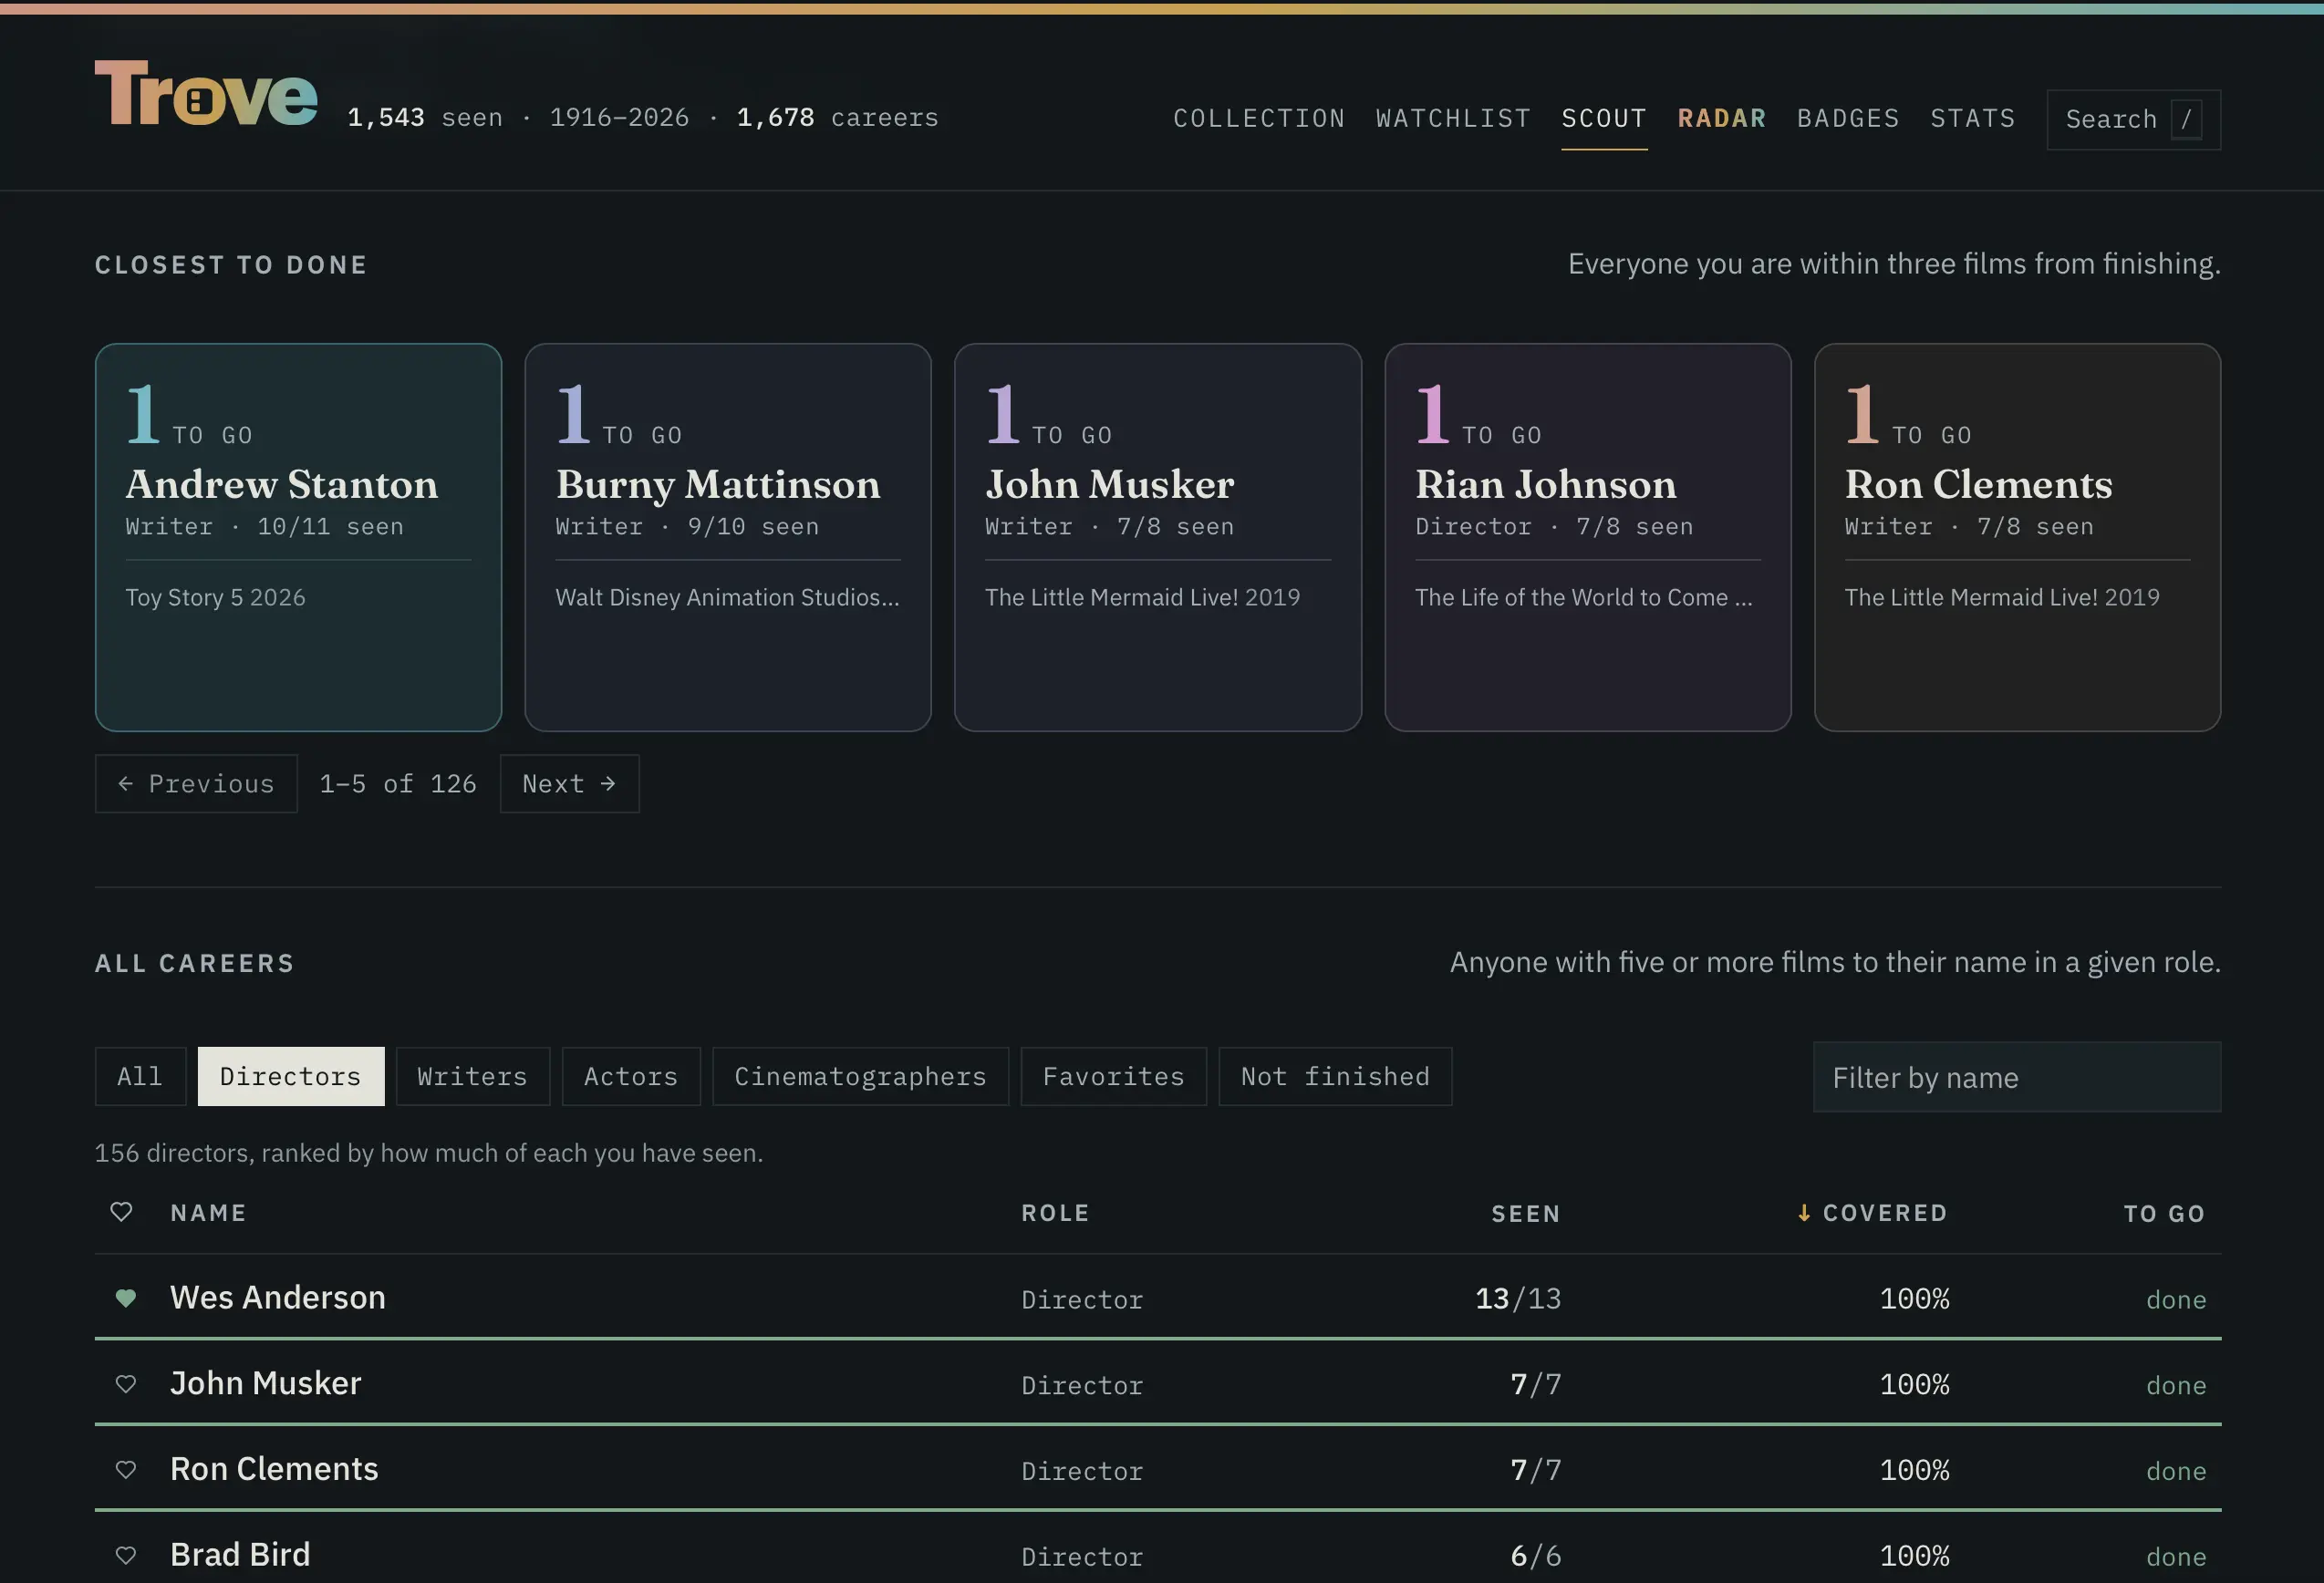Viewport: 2324px width, 1583px height.
Task: Click The Life of the World to Come title
Action: pos(1583,597)
